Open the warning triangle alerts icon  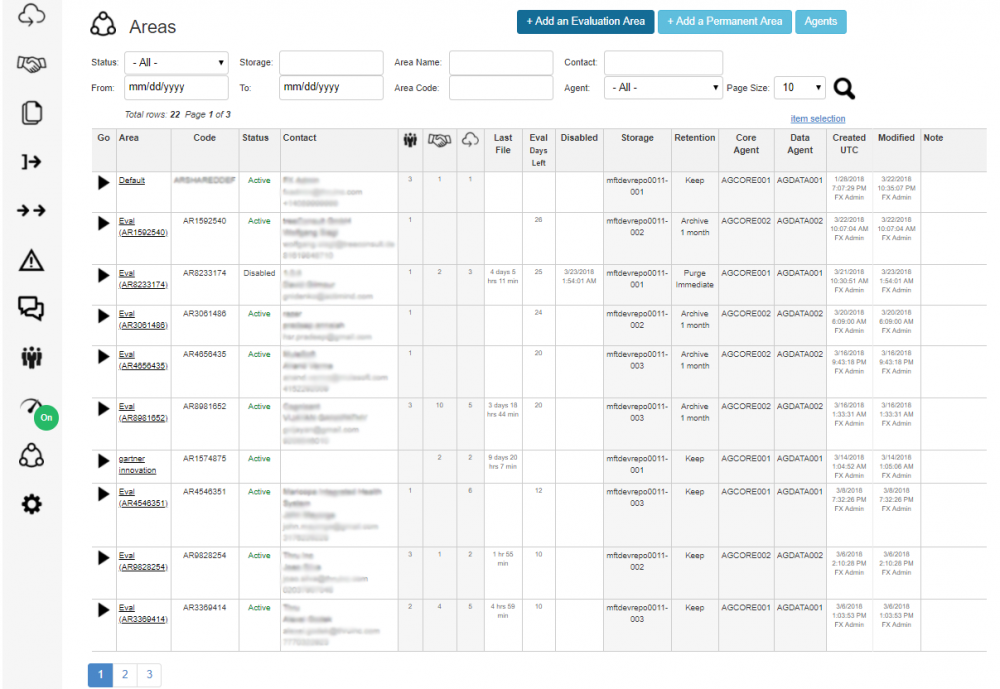coord(32,261)
